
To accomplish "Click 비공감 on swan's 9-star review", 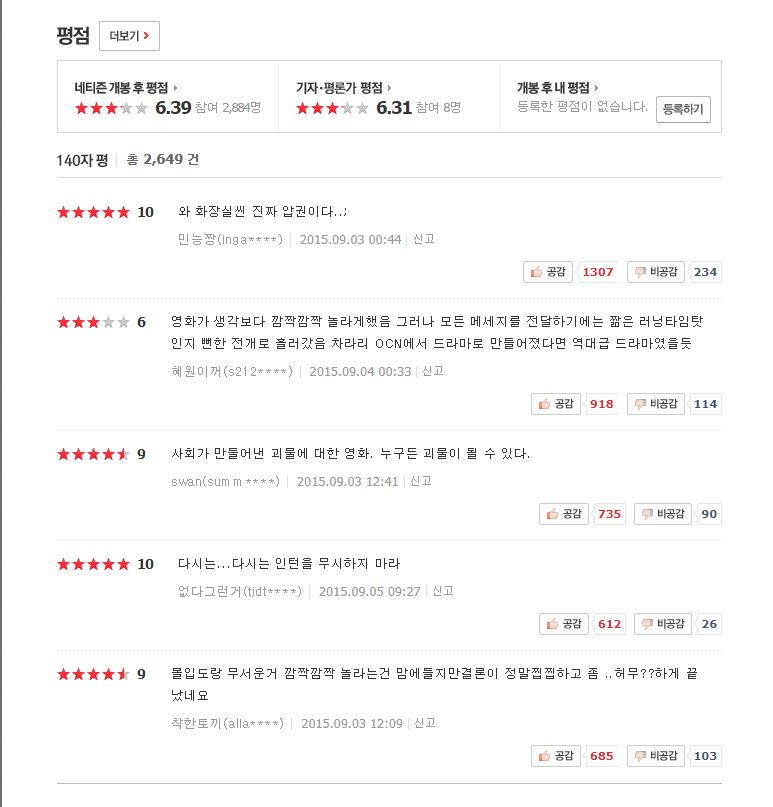I will 663,514.
